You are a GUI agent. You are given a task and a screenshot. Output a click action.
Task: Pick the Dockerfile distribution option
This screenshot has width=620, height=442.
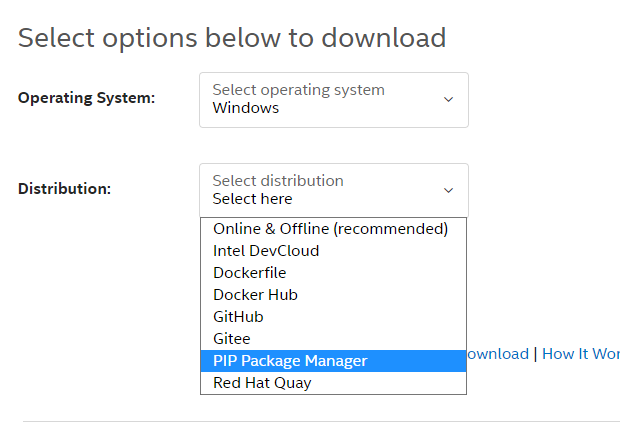point(249,273)
